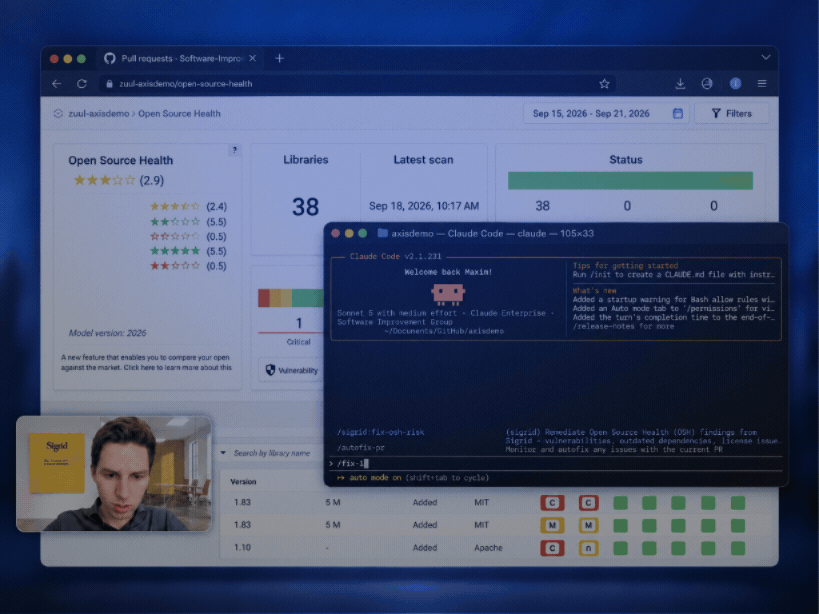Open the help question mark on health card
819x614 pixels.
tap(235, 150)
